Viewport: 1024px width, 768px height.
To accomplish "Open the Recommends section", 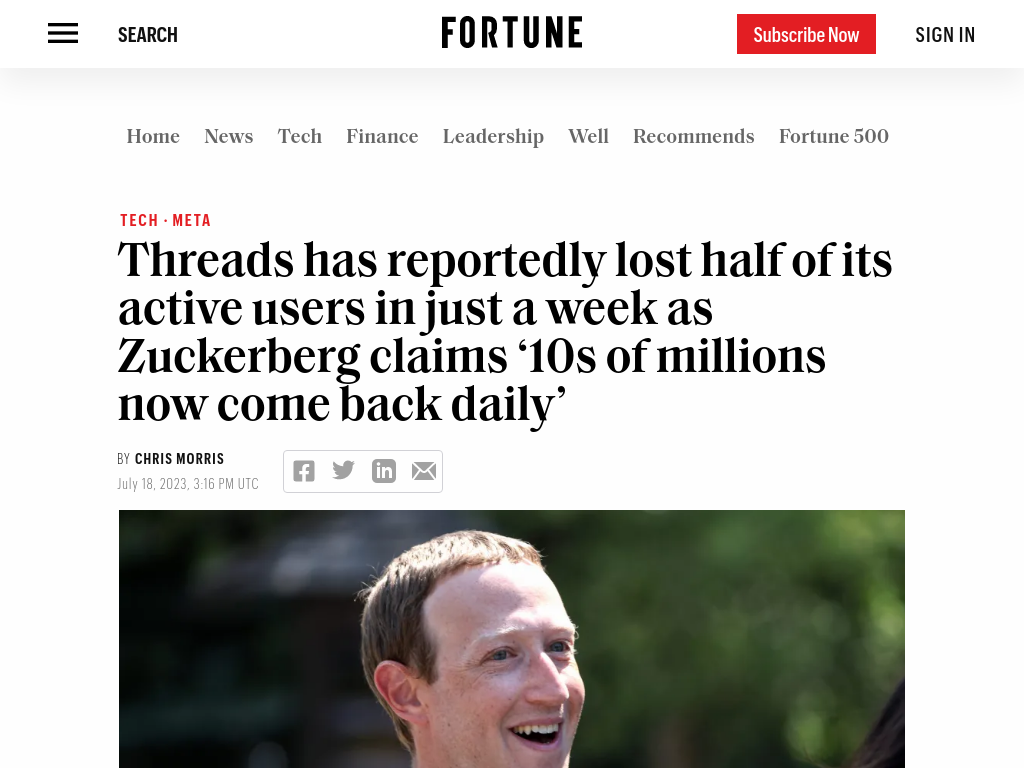I will pyautogui.click(x=694, y=137).
